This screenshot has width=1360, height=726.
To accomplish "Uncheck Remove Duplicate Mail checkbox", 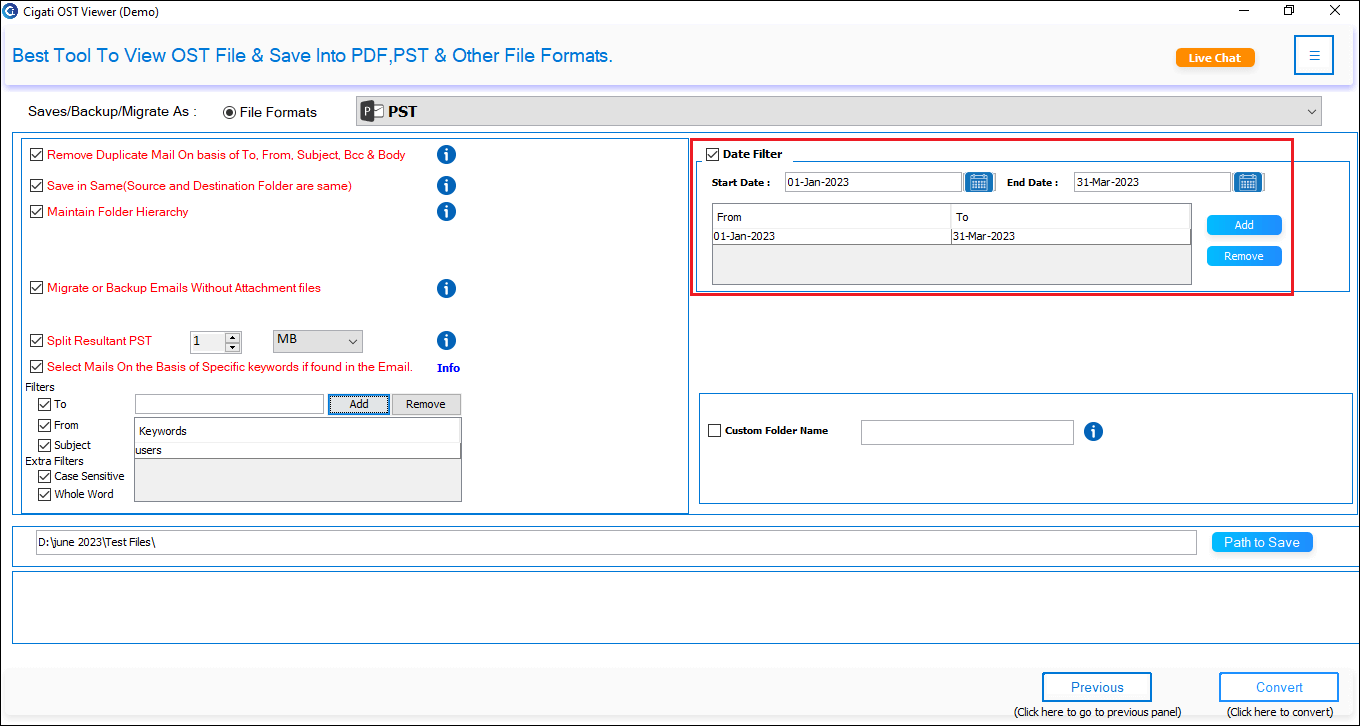I will click(37, 155).
